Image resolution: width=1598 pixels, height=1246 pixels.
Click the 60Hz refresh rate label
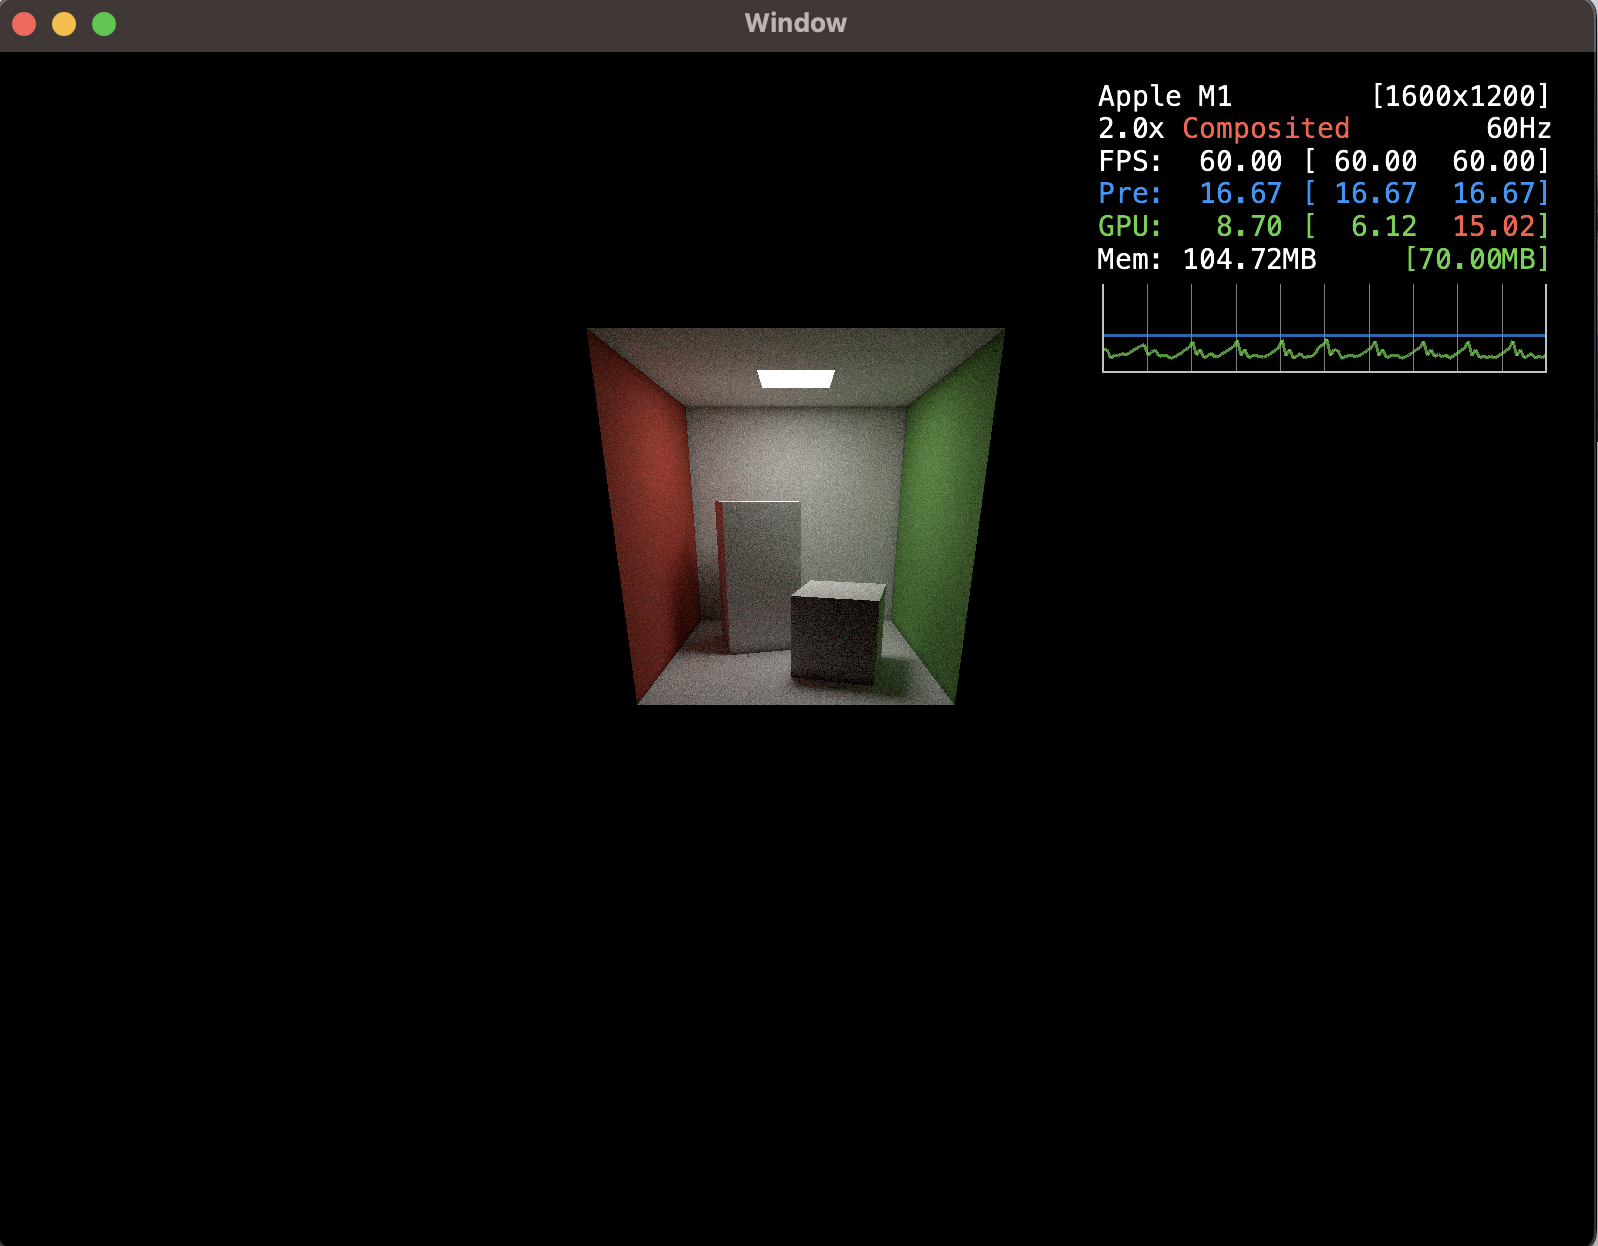pos(1517,128)
